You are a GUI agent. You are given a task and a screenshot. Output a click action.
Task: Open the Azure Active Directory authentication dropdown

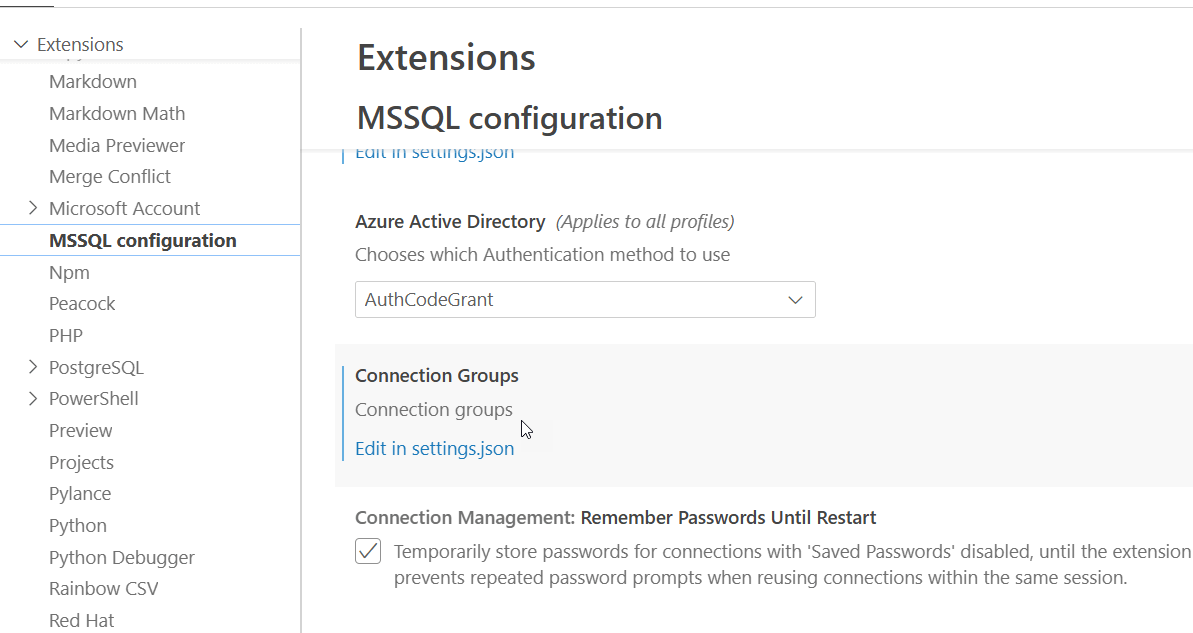(x=585, y=300)
